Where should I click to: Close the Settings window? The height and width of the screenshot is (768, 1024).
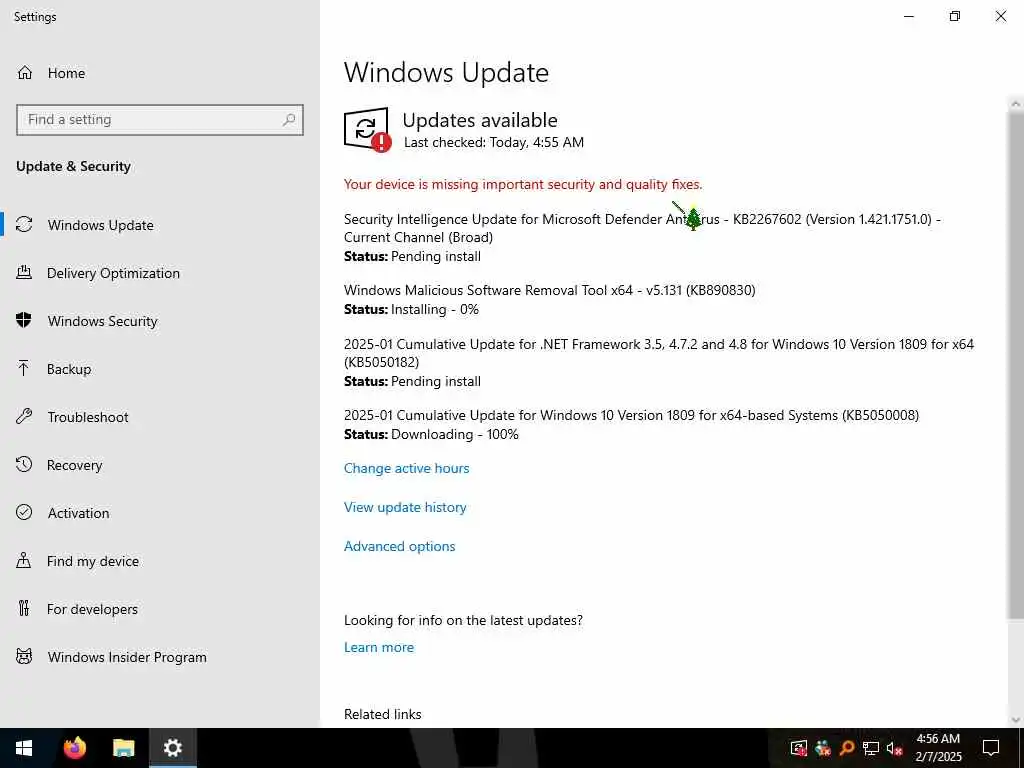(1000, 16)
